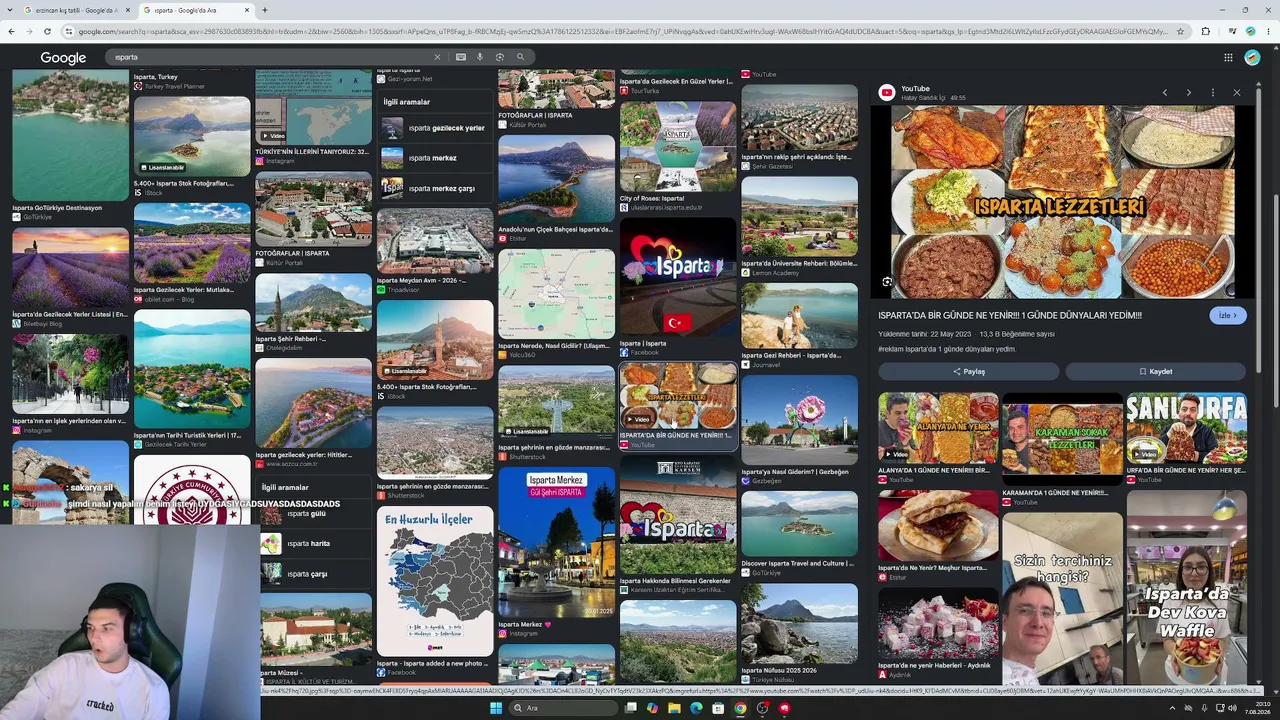Open related search 'ısparta gezilecek yerler'
Image resolution: width=1280 pixels, height=720 pixels.
[x=435, y=128]
